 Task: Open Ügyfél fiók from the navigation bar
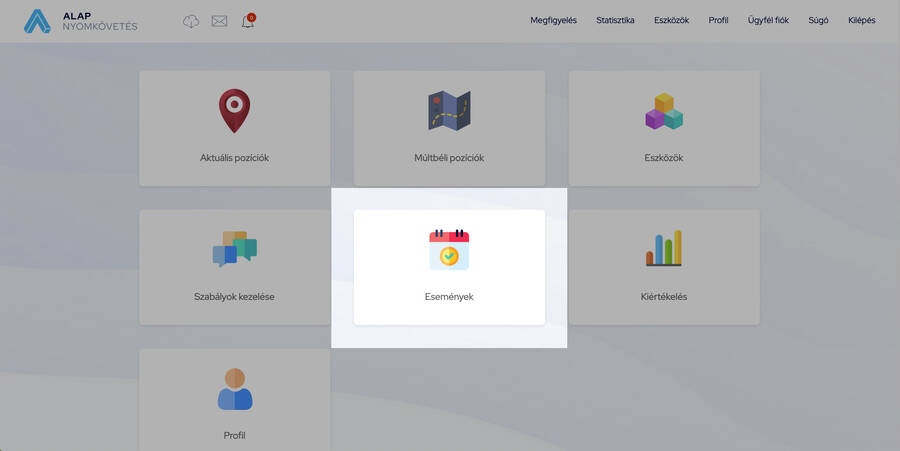coord(768,20)
